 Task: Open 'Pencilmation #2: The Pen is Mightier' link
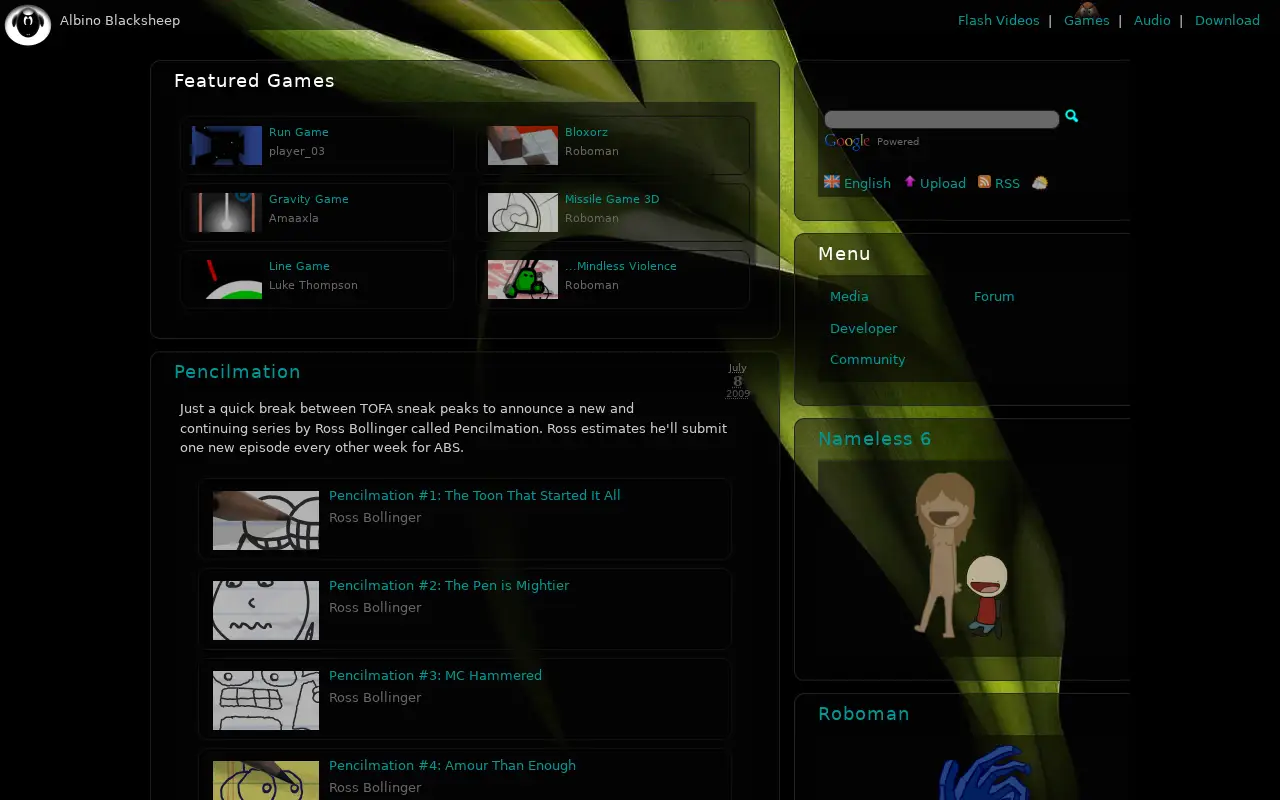coord(449,585)
